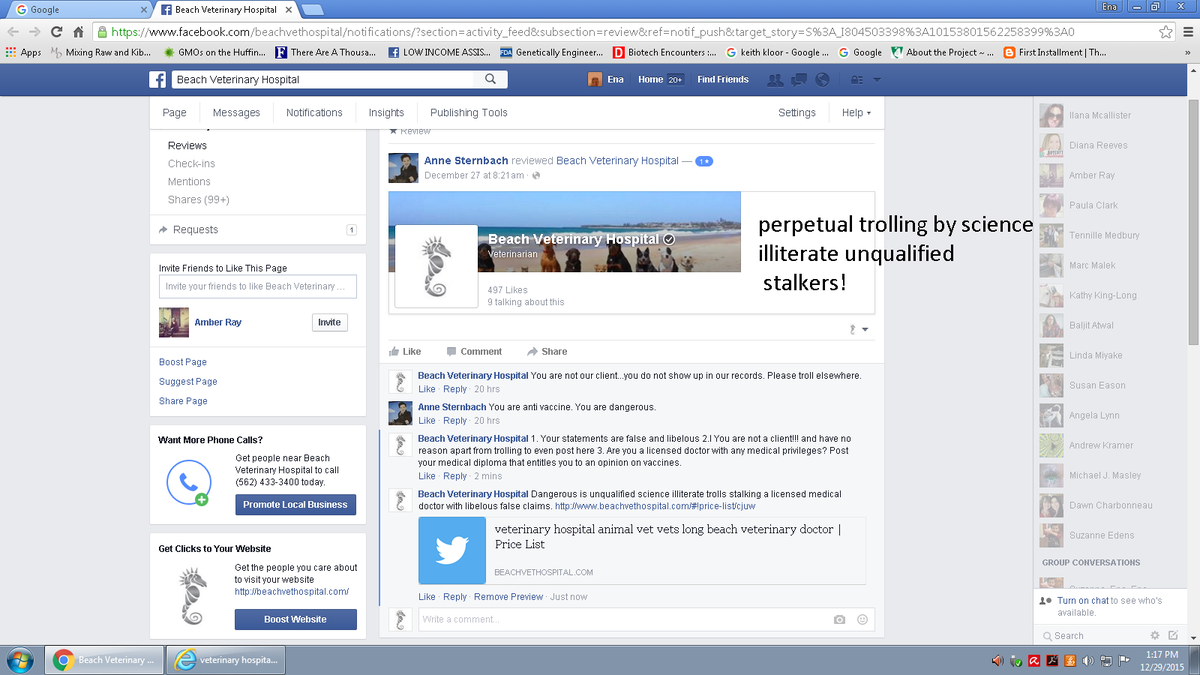Select Mentions in the left sidebar
This screenshot has height=675, width=1200.
pyautogui.click(x=189, y=182)
